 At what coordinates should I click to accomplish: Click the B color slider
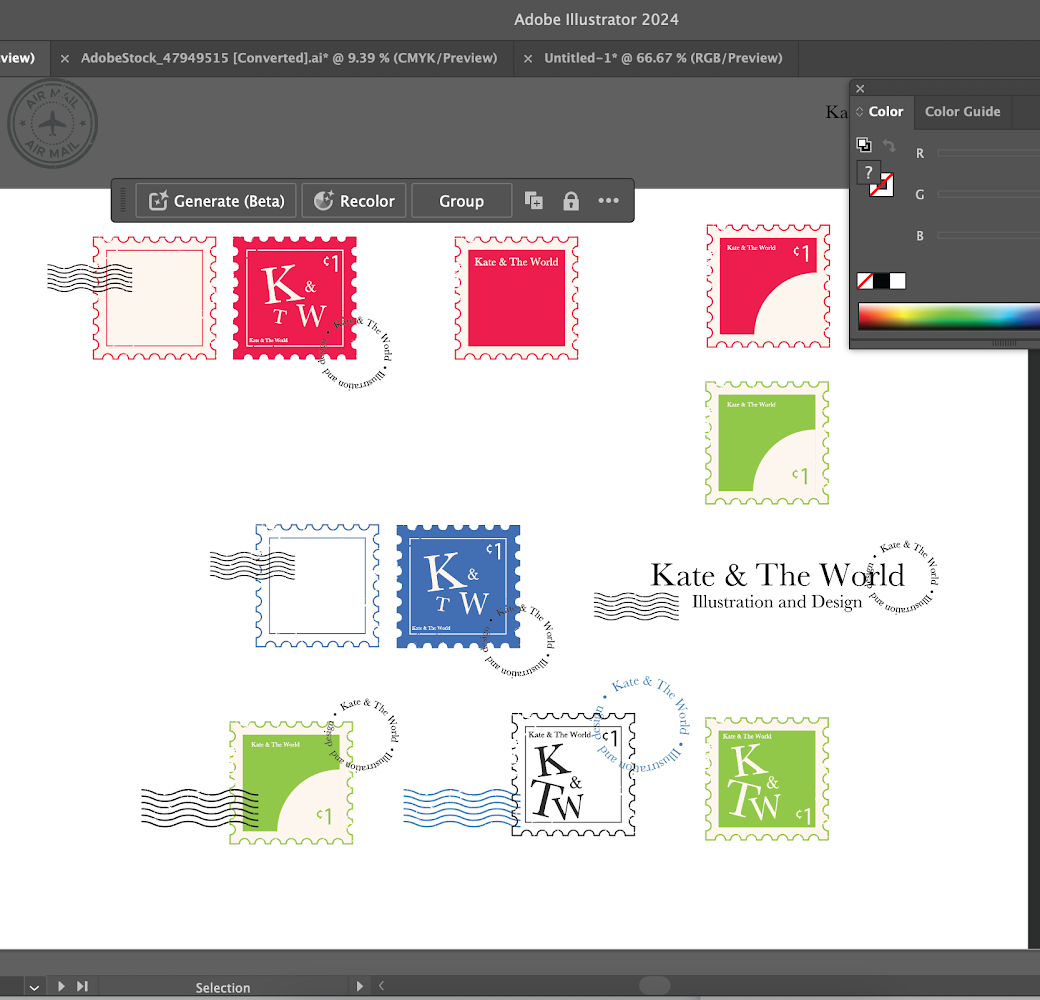(988, 235)
